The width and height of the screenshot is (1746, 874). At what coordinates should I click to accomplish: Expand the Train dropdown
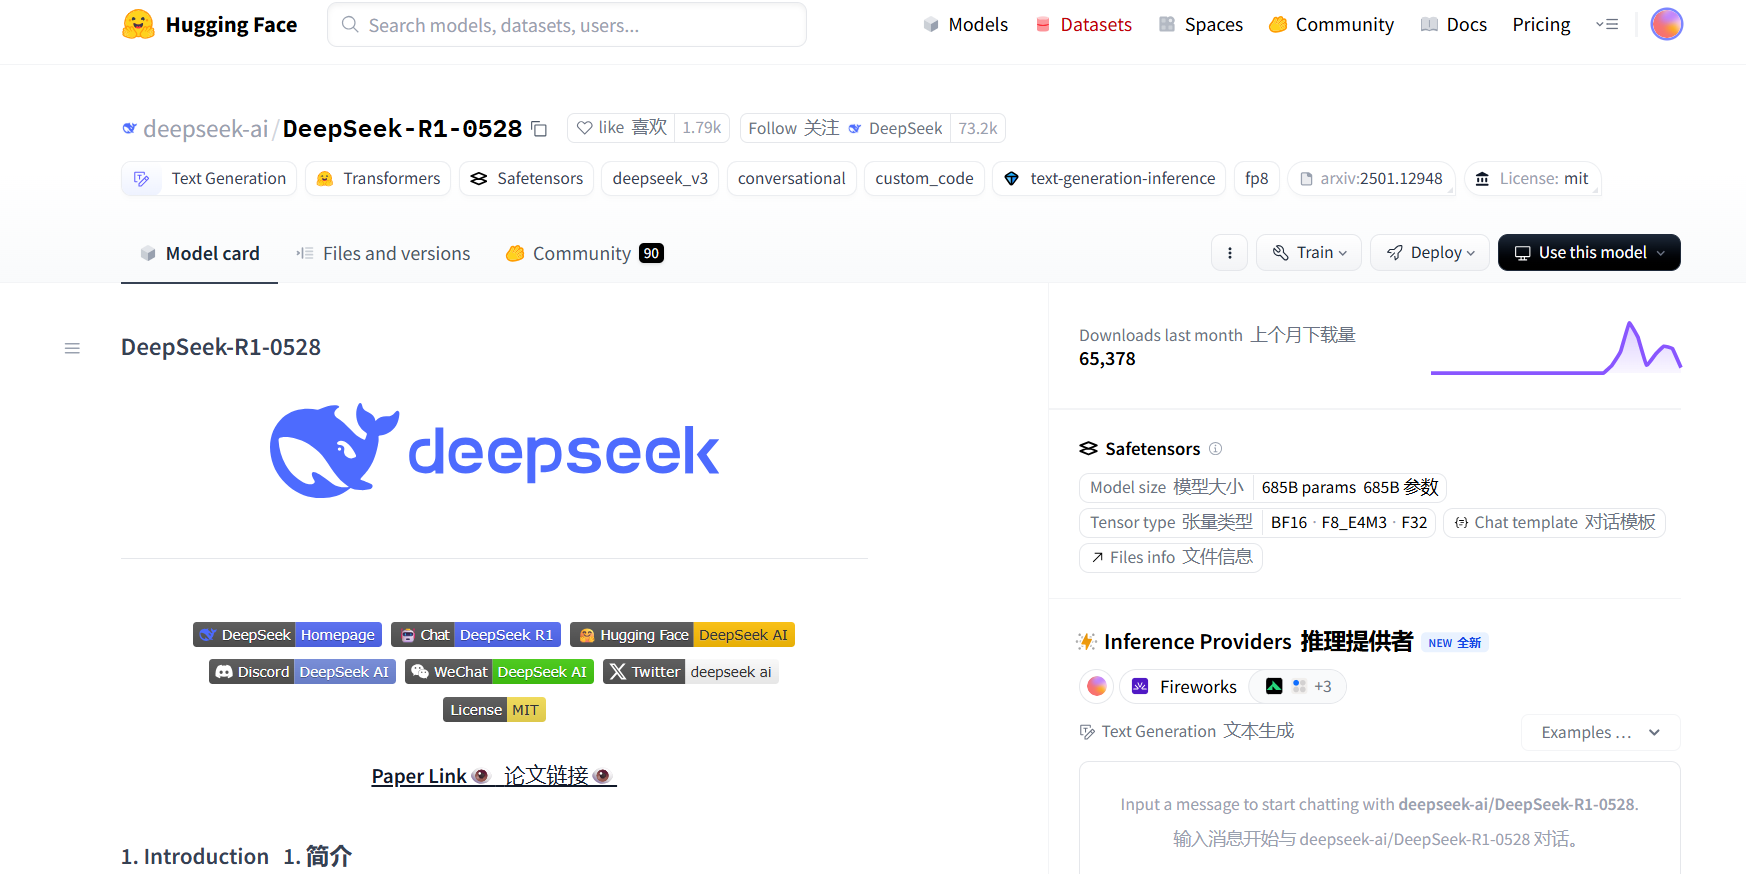click(1309, 253)
